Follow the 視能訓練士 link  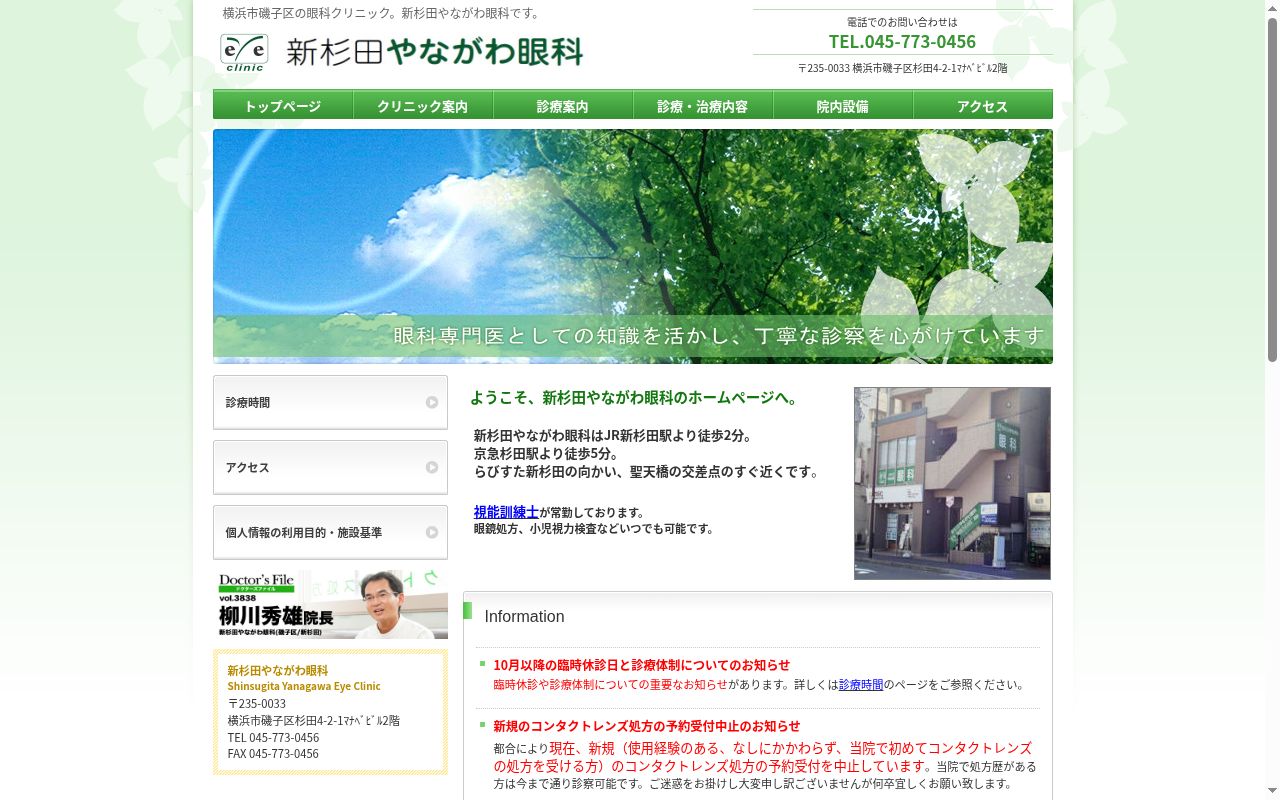506,512
